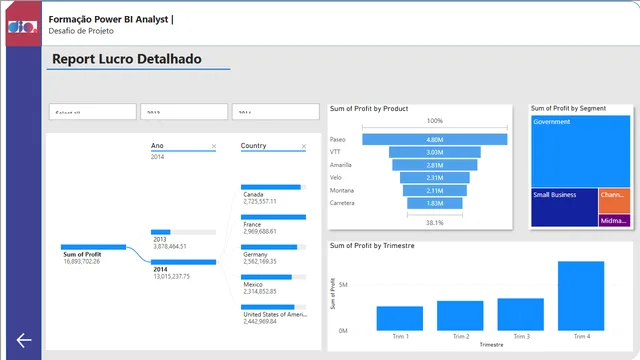Click the 2,314,852.85 value under Mexico
640x360 pixels.
pyautogui.click(x=260, y=291)
